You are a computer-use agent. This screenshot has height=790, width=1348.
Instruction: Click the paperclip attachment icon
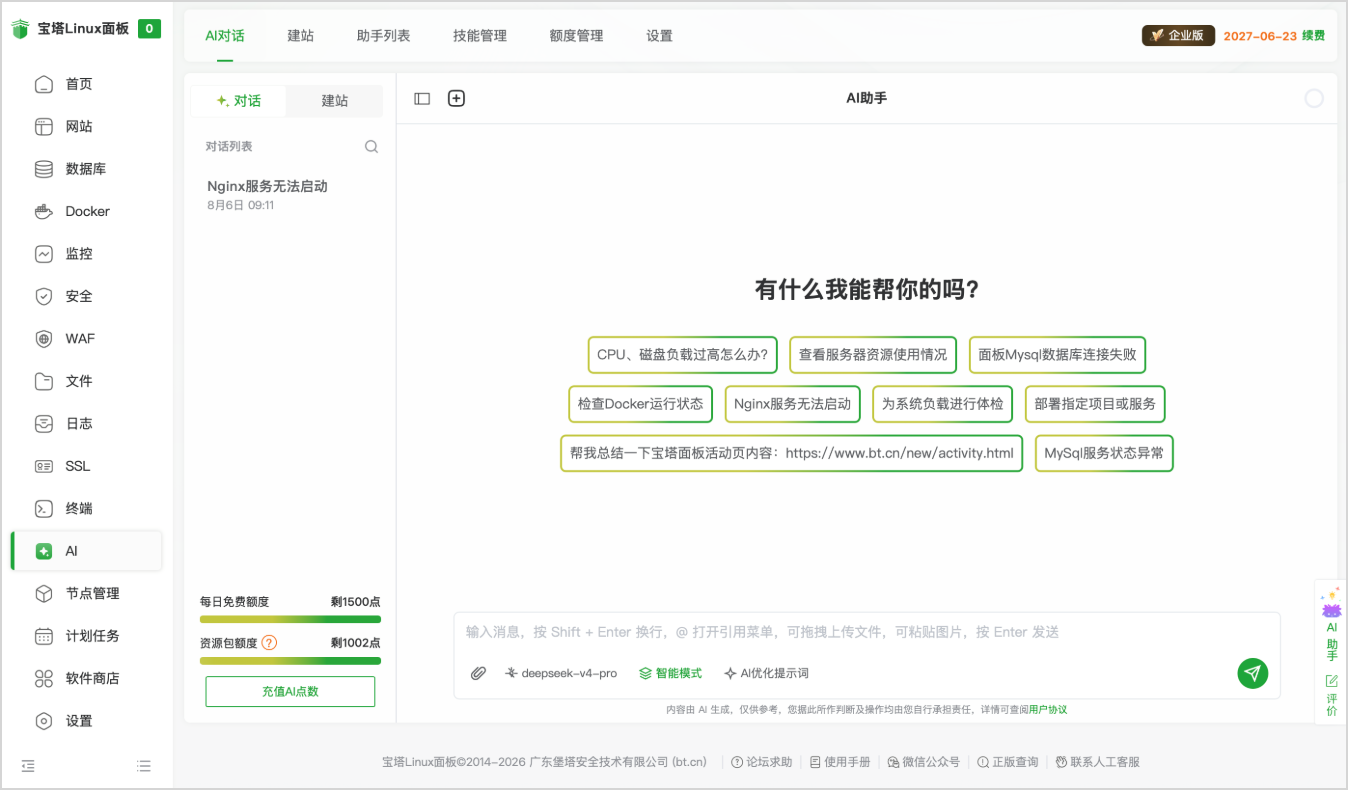pyautogui.click(x=479, y=673)
